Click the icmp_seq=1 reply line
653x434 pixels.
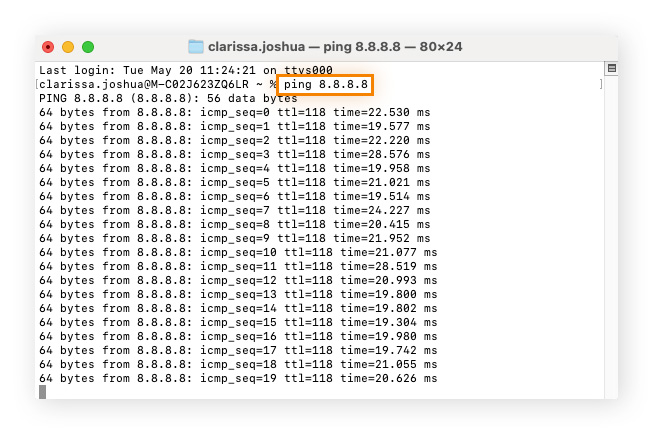pyautogui.click(x=234, y=126)
